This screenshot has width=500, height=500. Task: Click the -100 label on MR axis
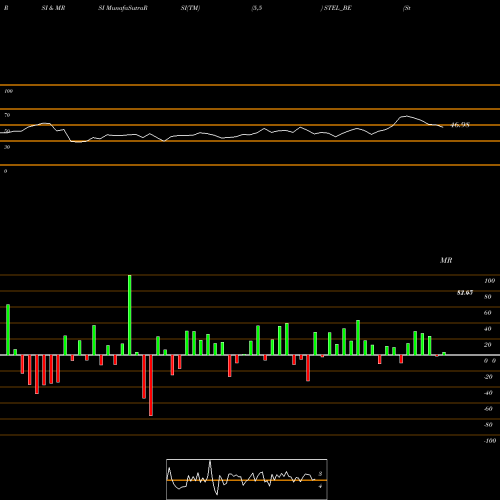489,441
